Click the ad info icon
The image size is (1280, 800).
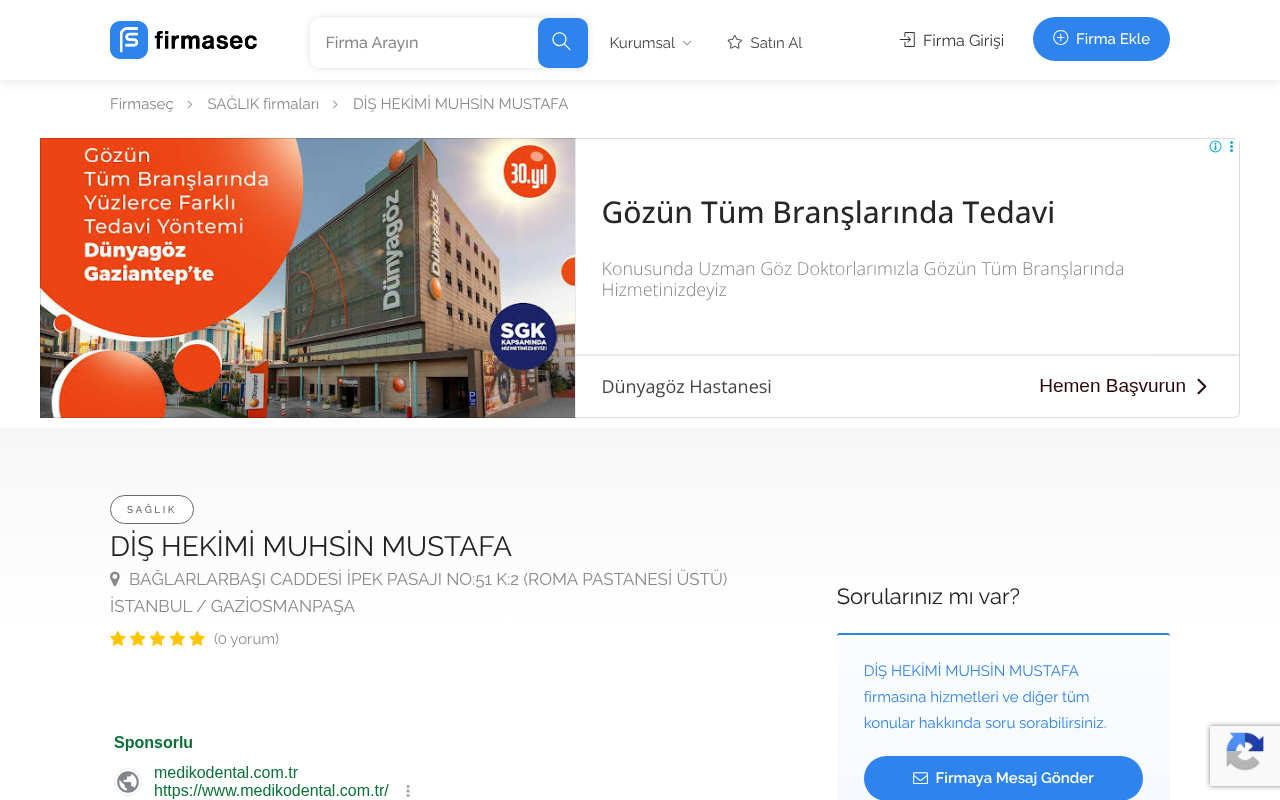1215,147
